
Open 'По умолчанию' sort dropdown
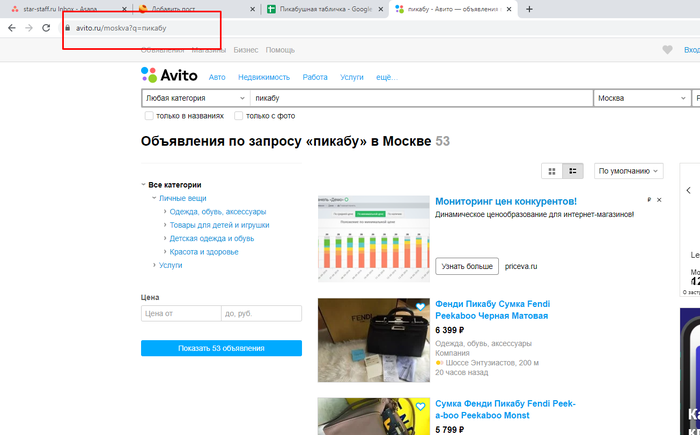click(628, 171)
